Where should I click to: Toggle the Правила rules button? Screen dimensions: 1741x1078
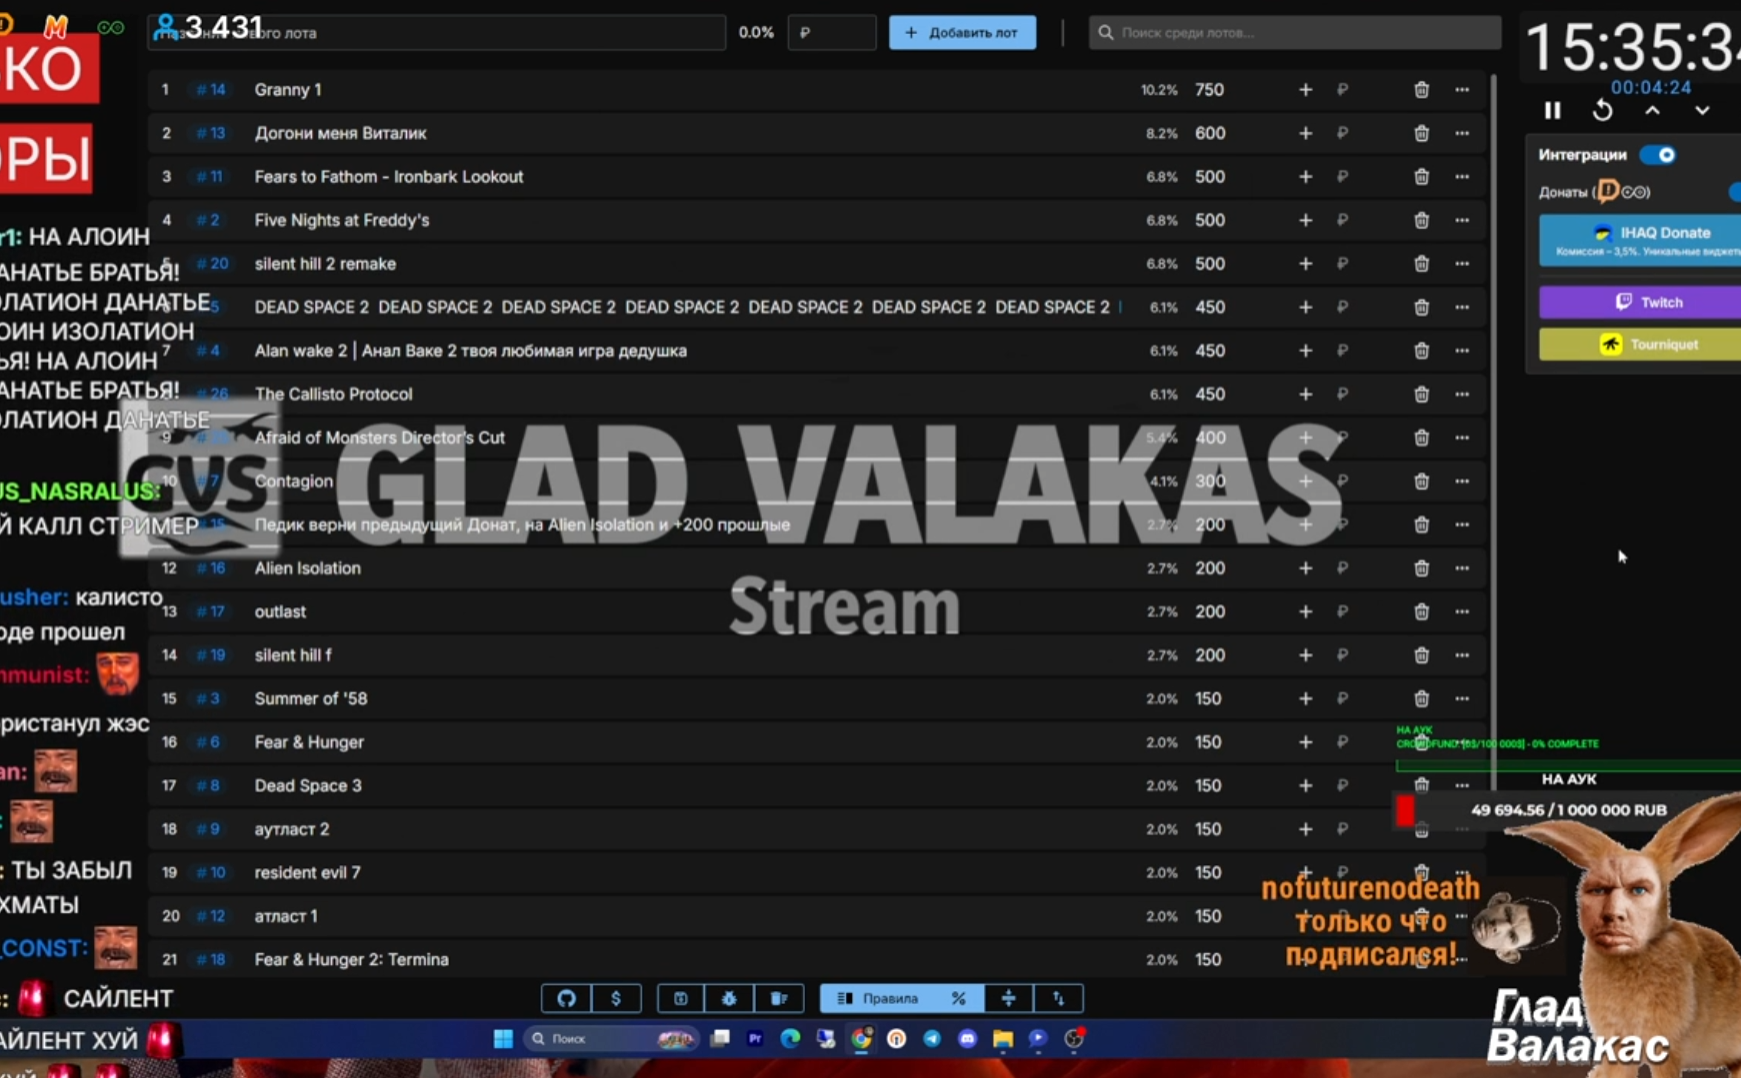[878, 998]
